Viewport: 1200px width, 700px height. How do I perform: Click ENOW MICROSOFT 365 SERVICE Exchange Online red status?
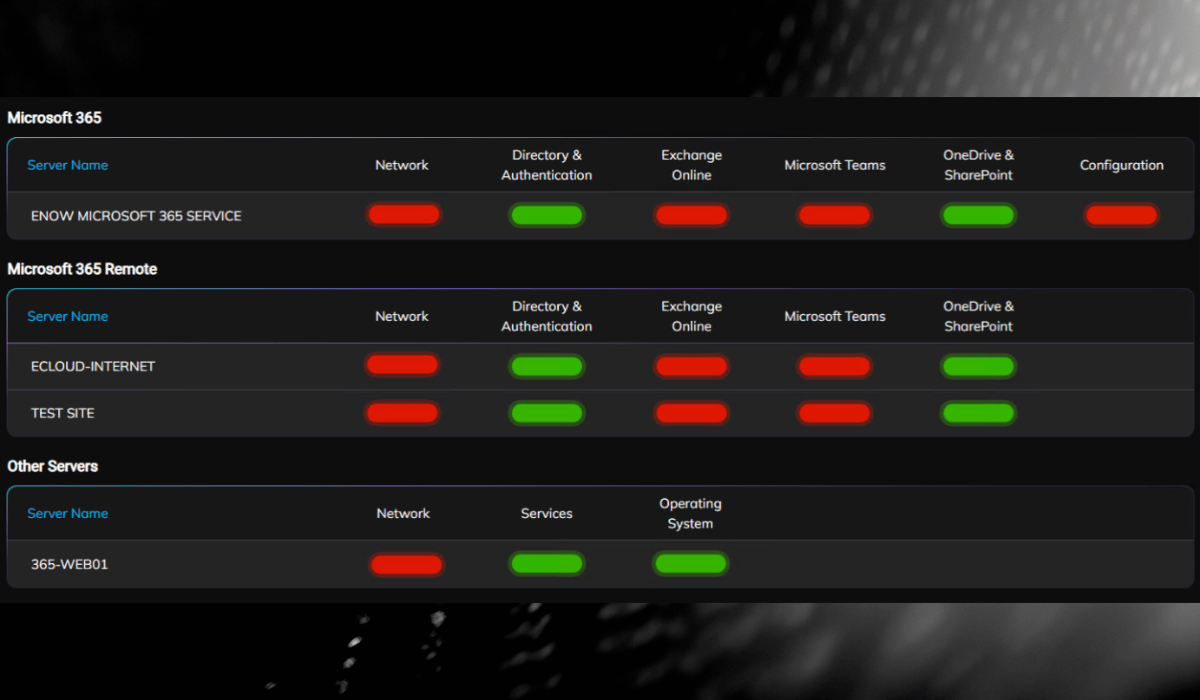pyautogui.click(x=691, y=215)
